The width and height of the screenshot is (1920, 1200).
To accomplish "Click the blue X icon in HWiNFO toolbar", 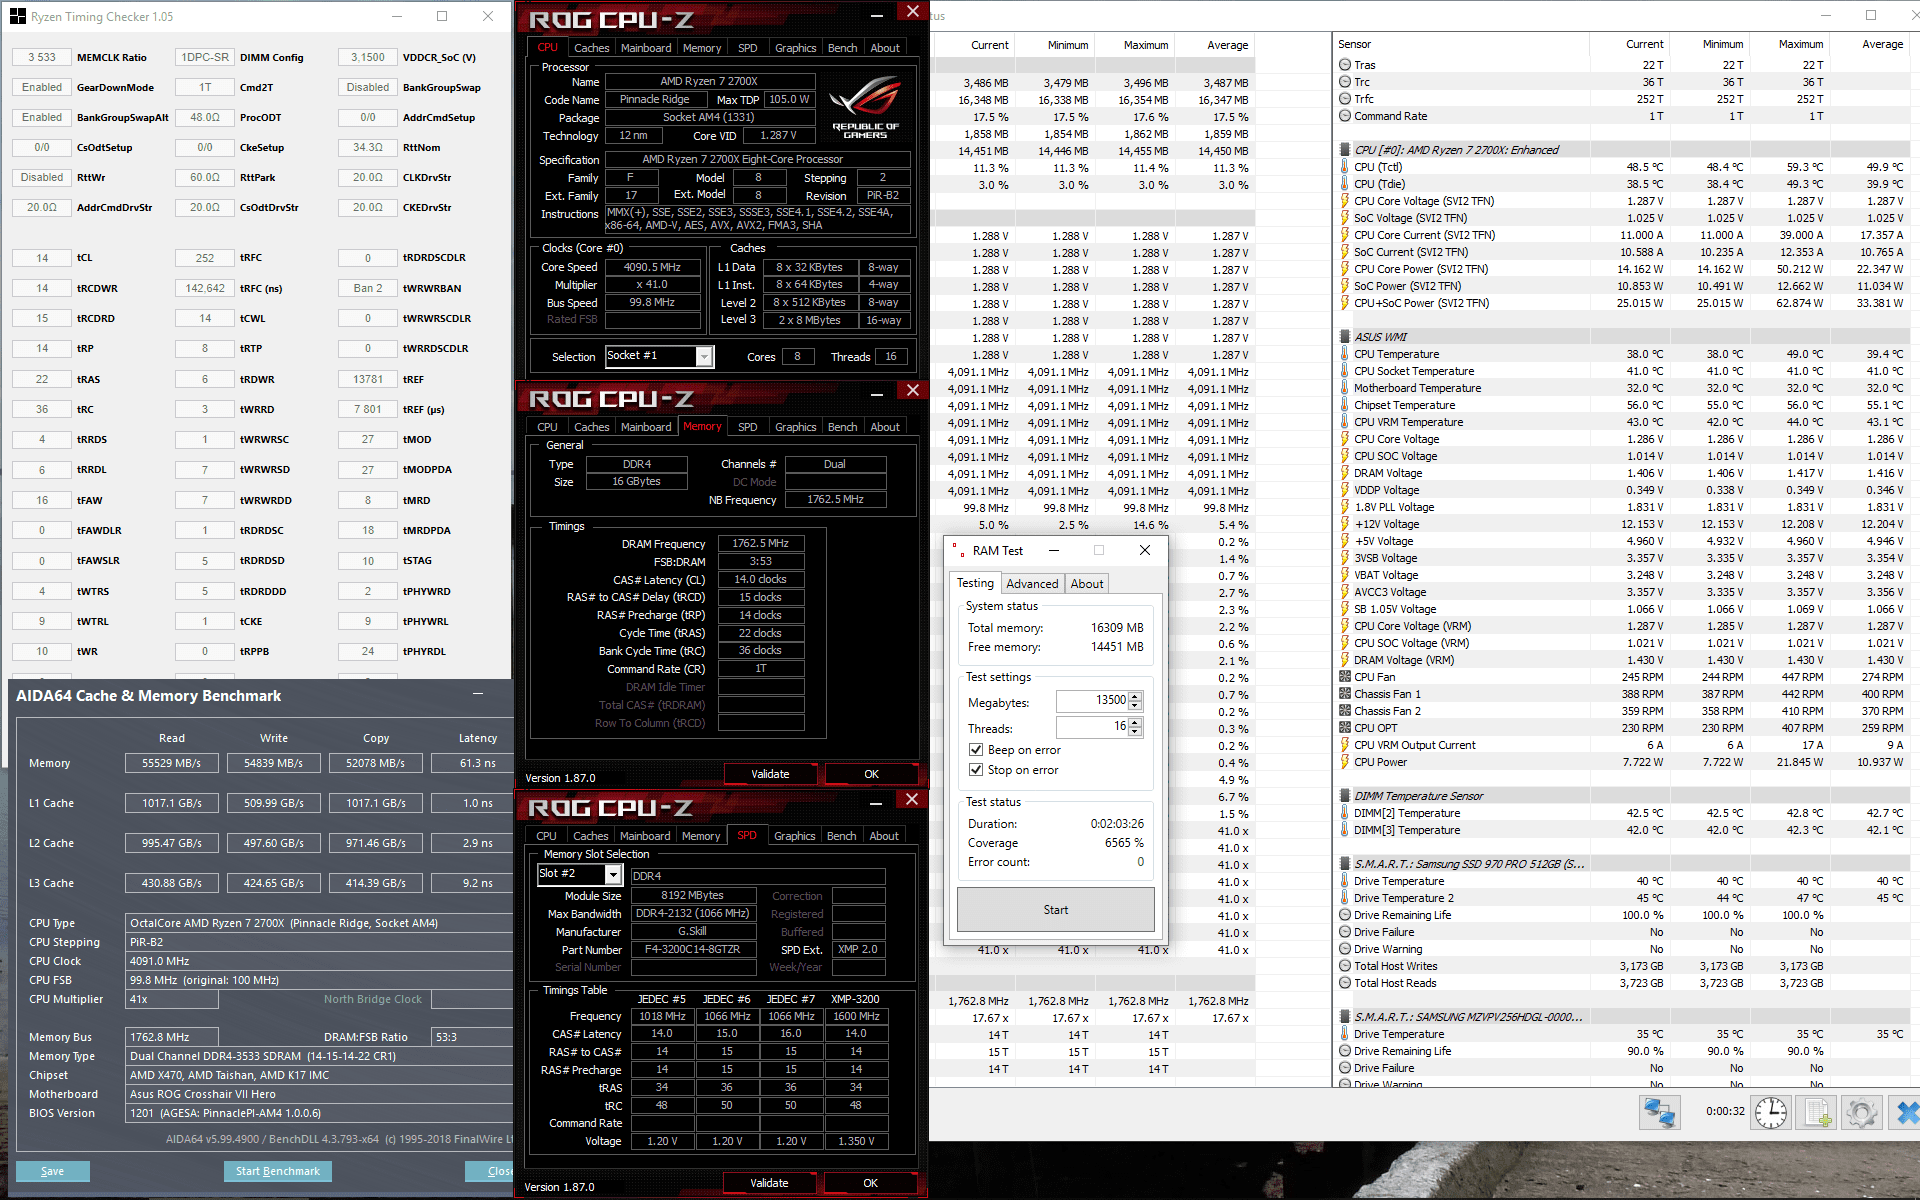I will click(1906, 1112).
